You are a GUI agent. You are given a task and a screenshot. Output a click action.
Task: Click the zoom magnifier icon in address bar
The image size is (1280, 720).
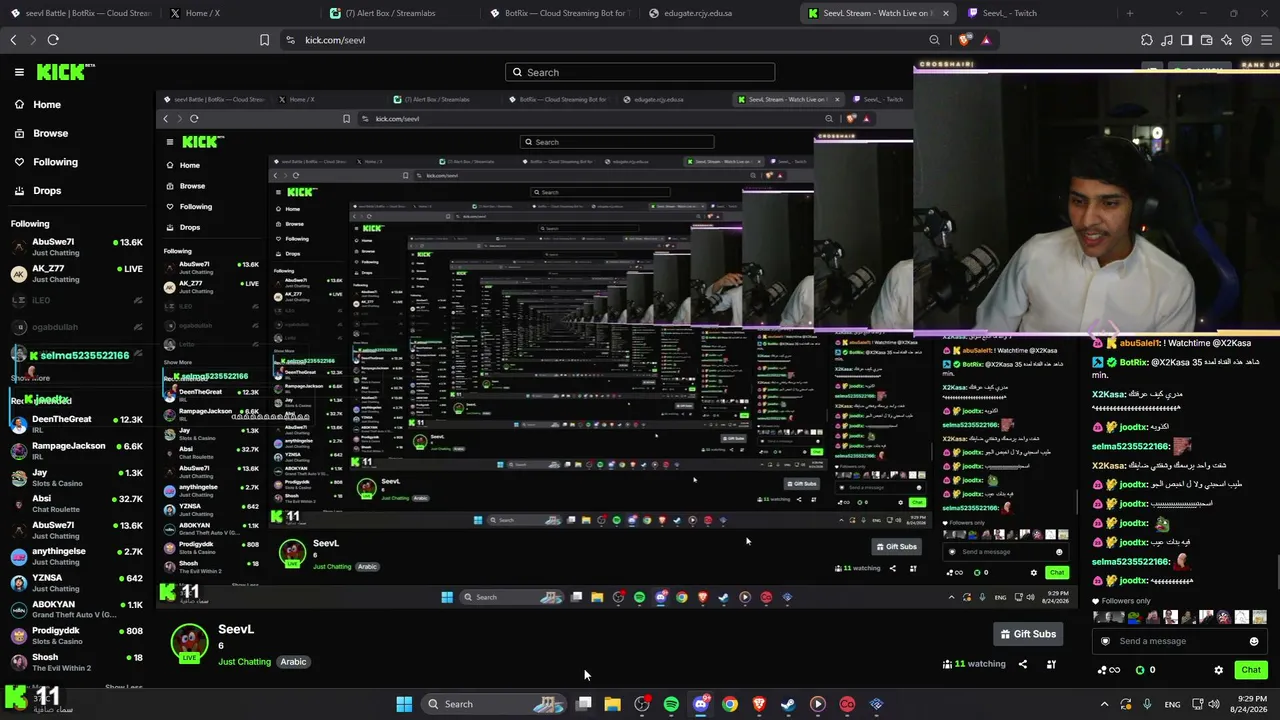935,40
